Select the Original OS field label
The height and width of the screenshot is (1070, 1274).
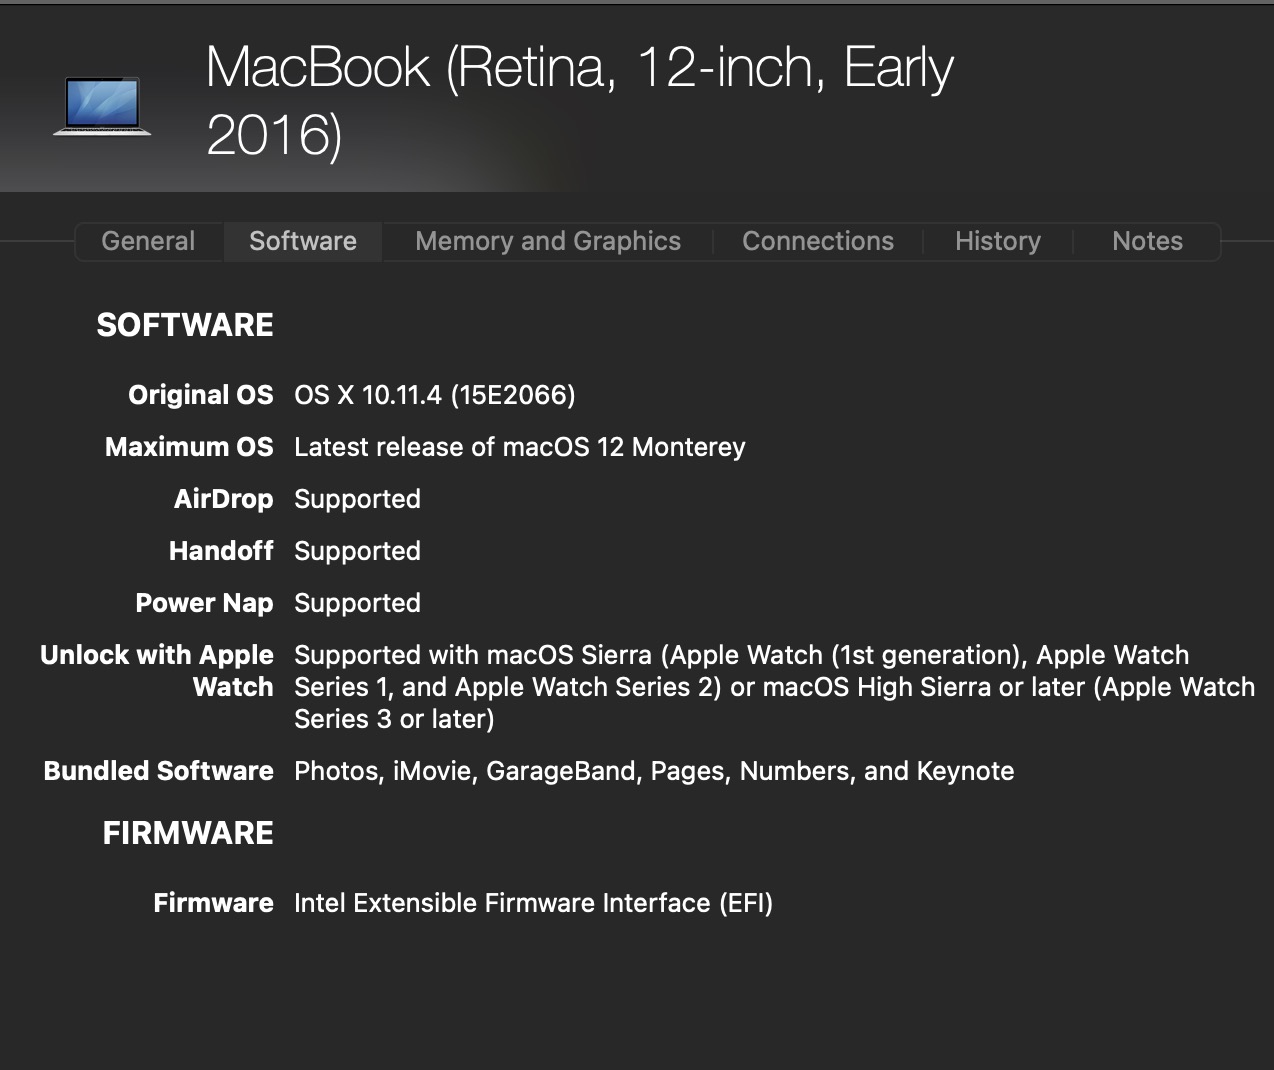pos(200,395)
